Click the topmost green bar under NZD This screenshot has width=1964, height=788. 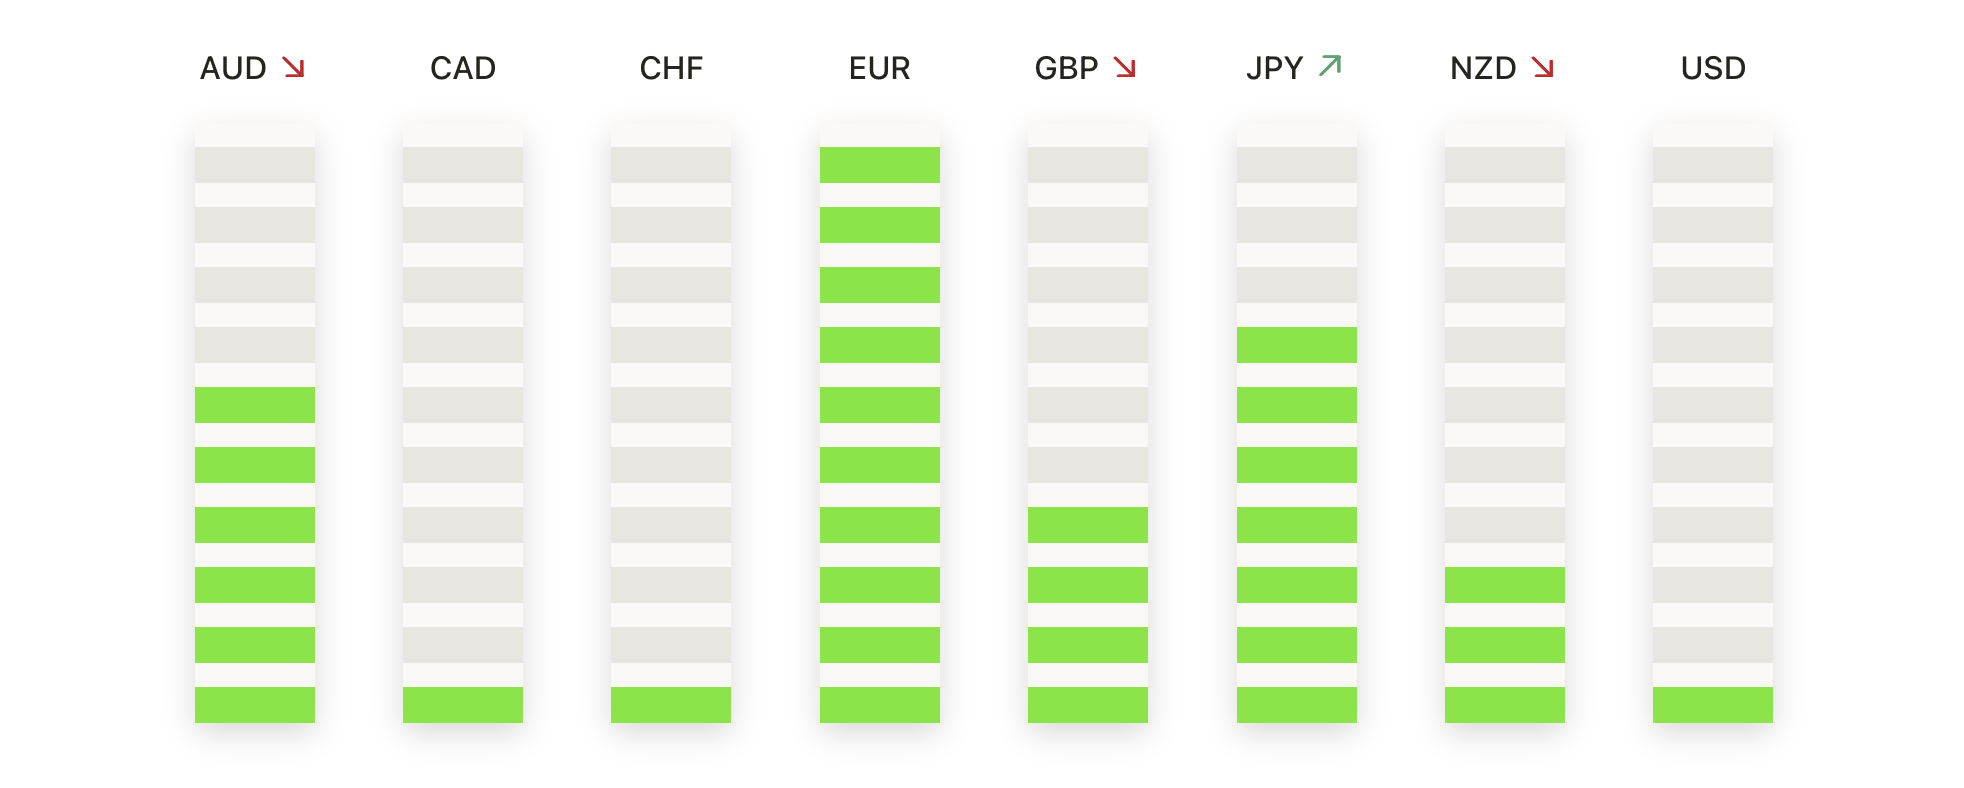pos(1505,585)
